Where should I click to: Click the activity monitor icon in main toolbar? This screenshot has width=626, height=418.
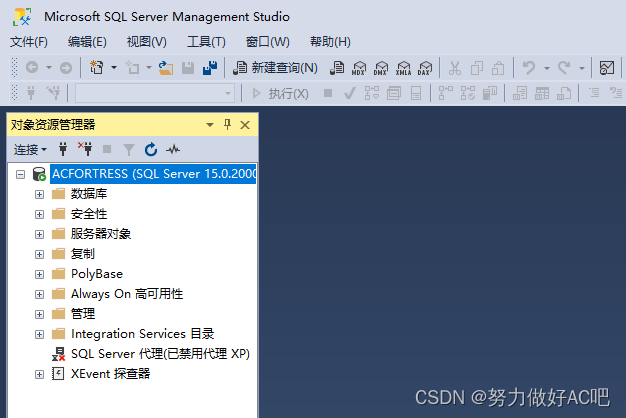click(607, 68)
